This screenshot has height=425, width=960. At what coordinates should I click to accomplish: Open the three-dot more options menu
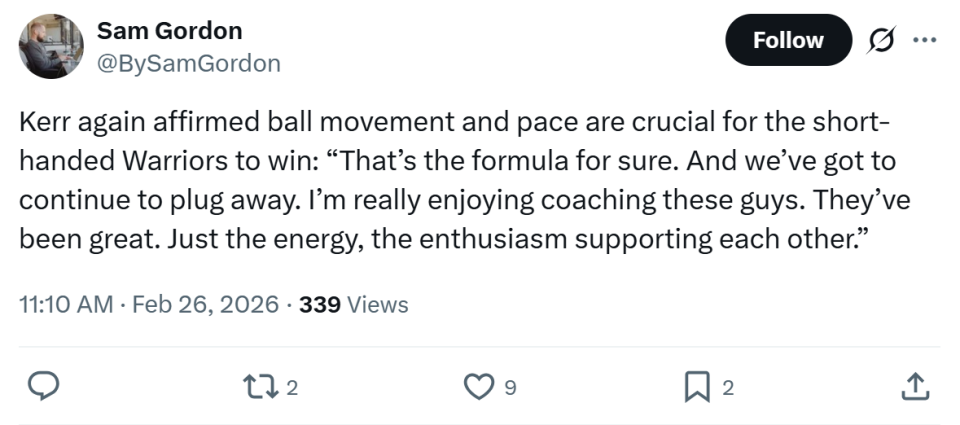(925, 40)
